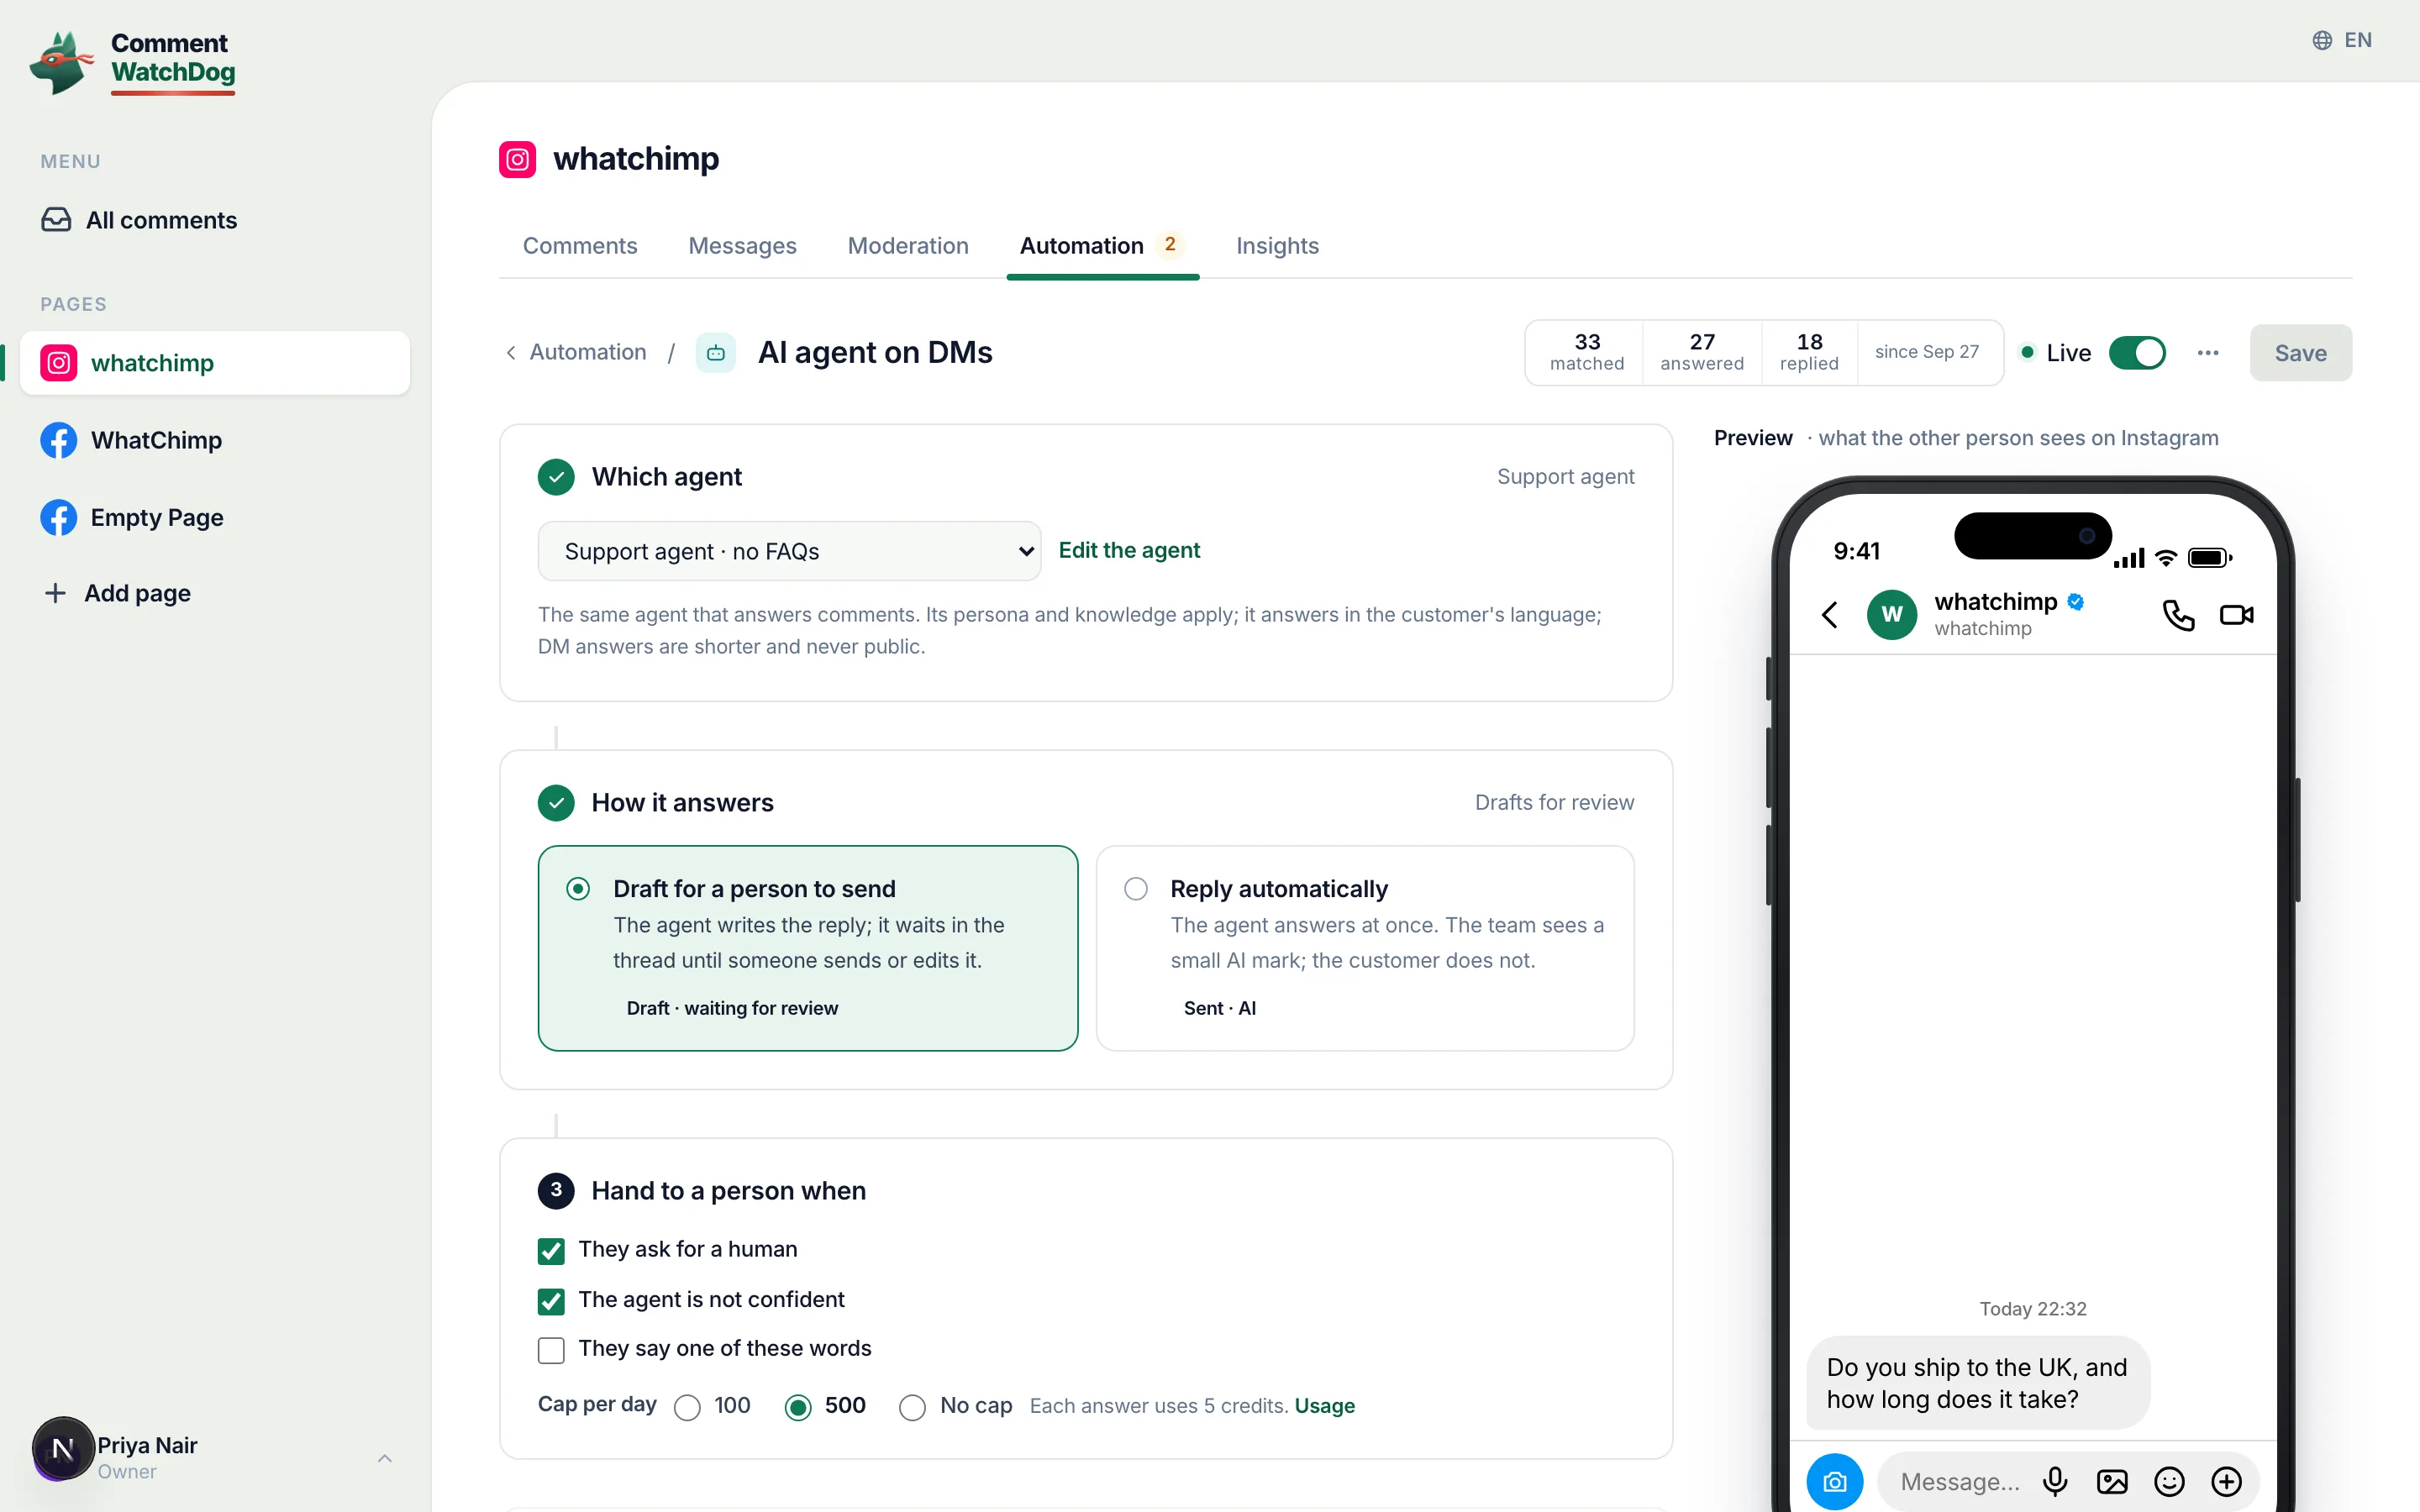Open the Moderation tab
Image resolution: width=2420 pixels, height=1512 pixels.
[x=908, y=246]
